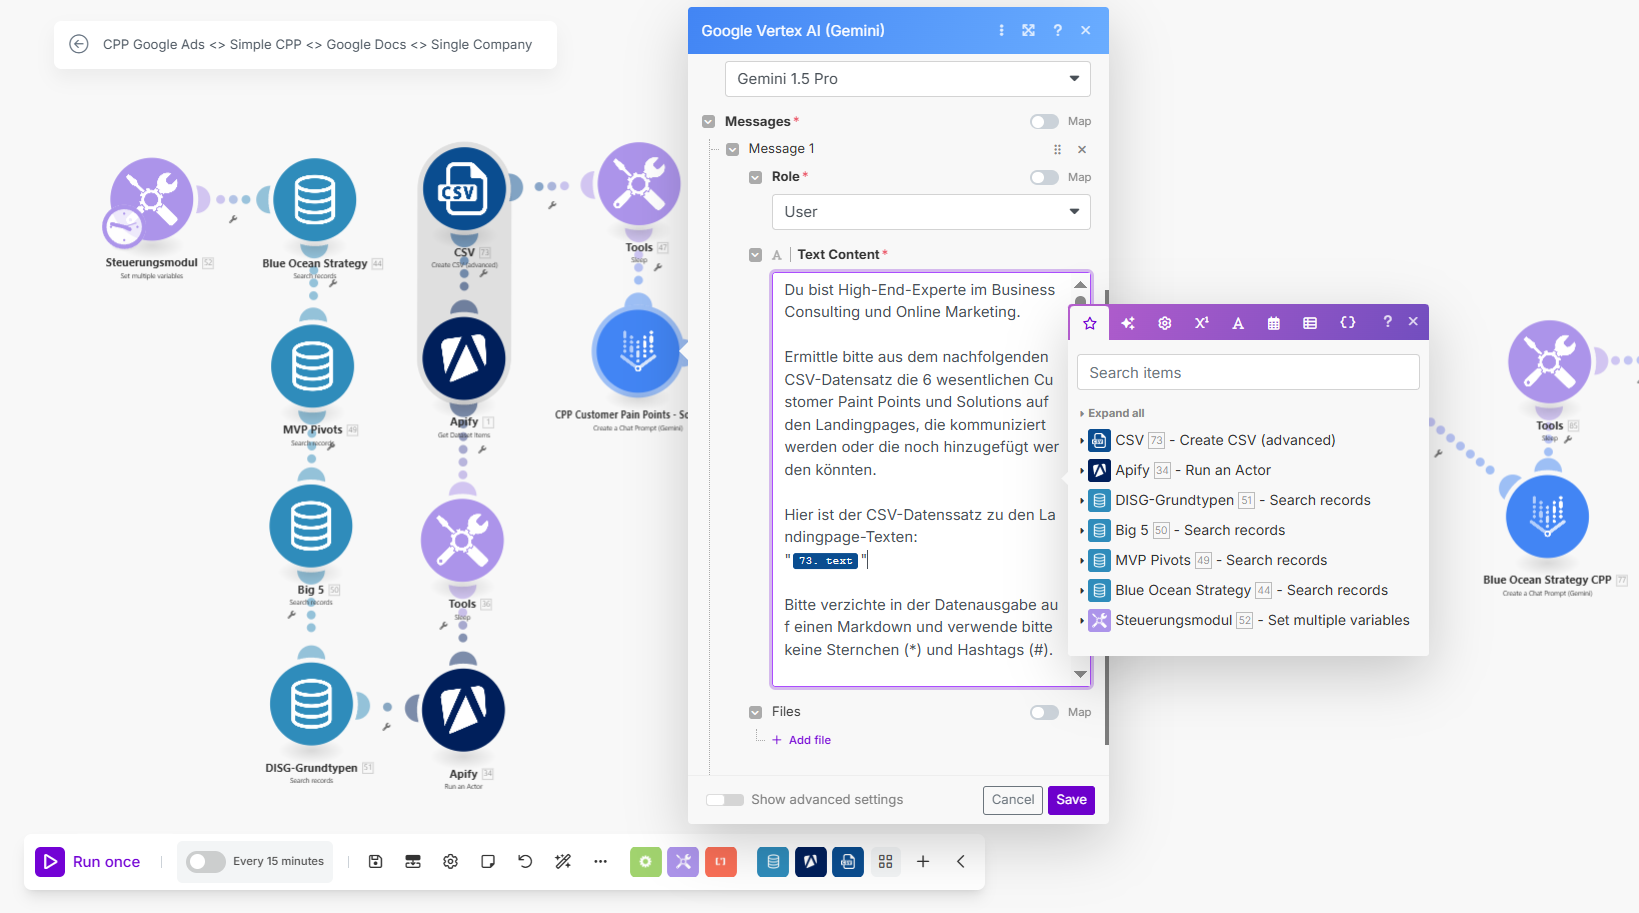The image size is (1639, 913).
Task: Click the green flow control tools icon
Action: point(646,861)
